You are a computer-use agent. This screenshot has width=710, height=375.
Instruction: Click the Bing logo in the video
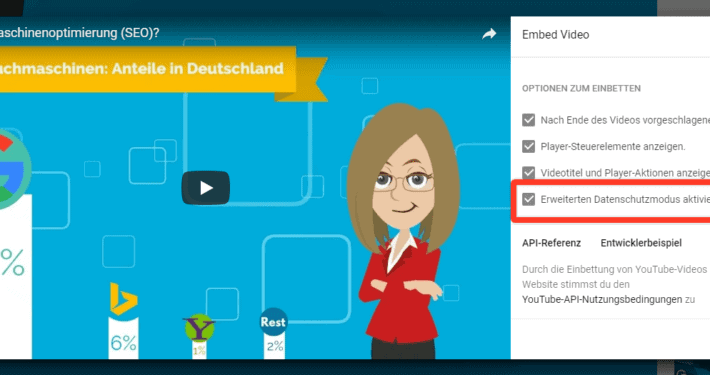pos(124,299)
